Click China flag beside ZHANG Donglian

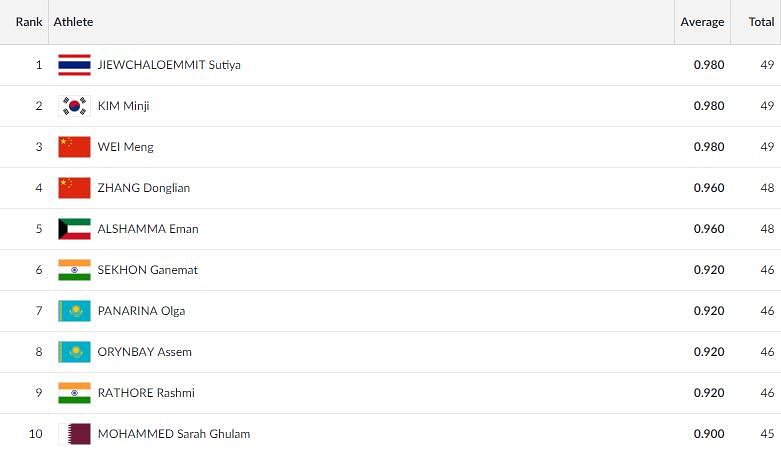point(74,188)
